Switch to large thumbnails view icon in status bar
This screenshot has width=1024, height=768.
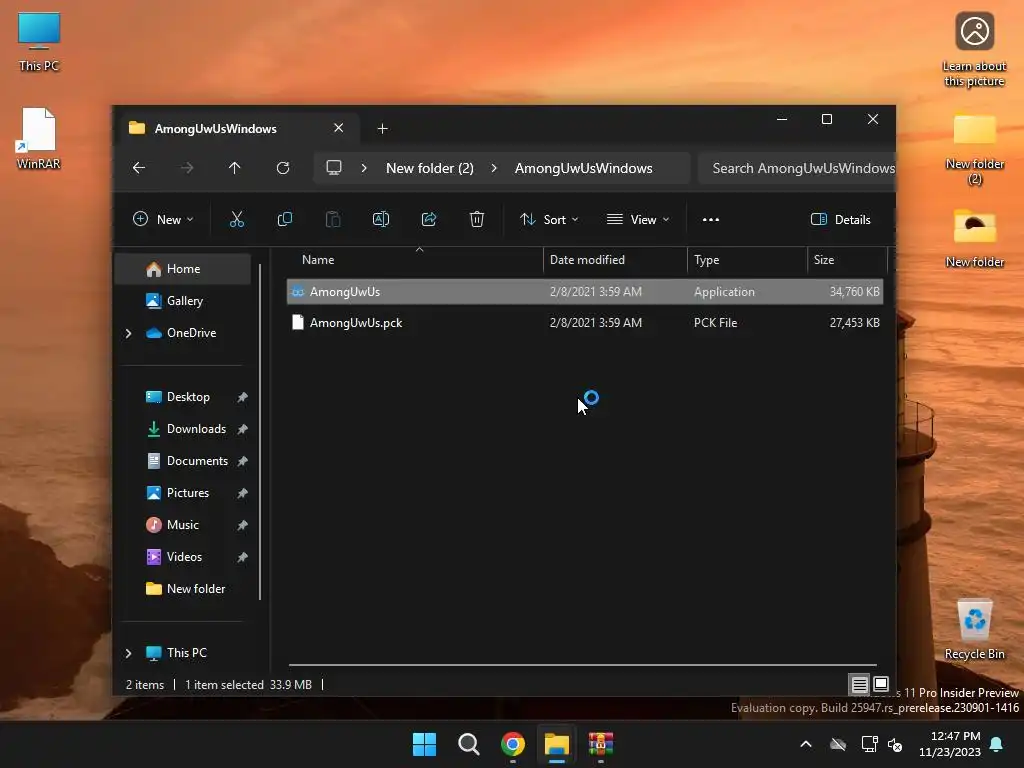[x=880, y=684]
